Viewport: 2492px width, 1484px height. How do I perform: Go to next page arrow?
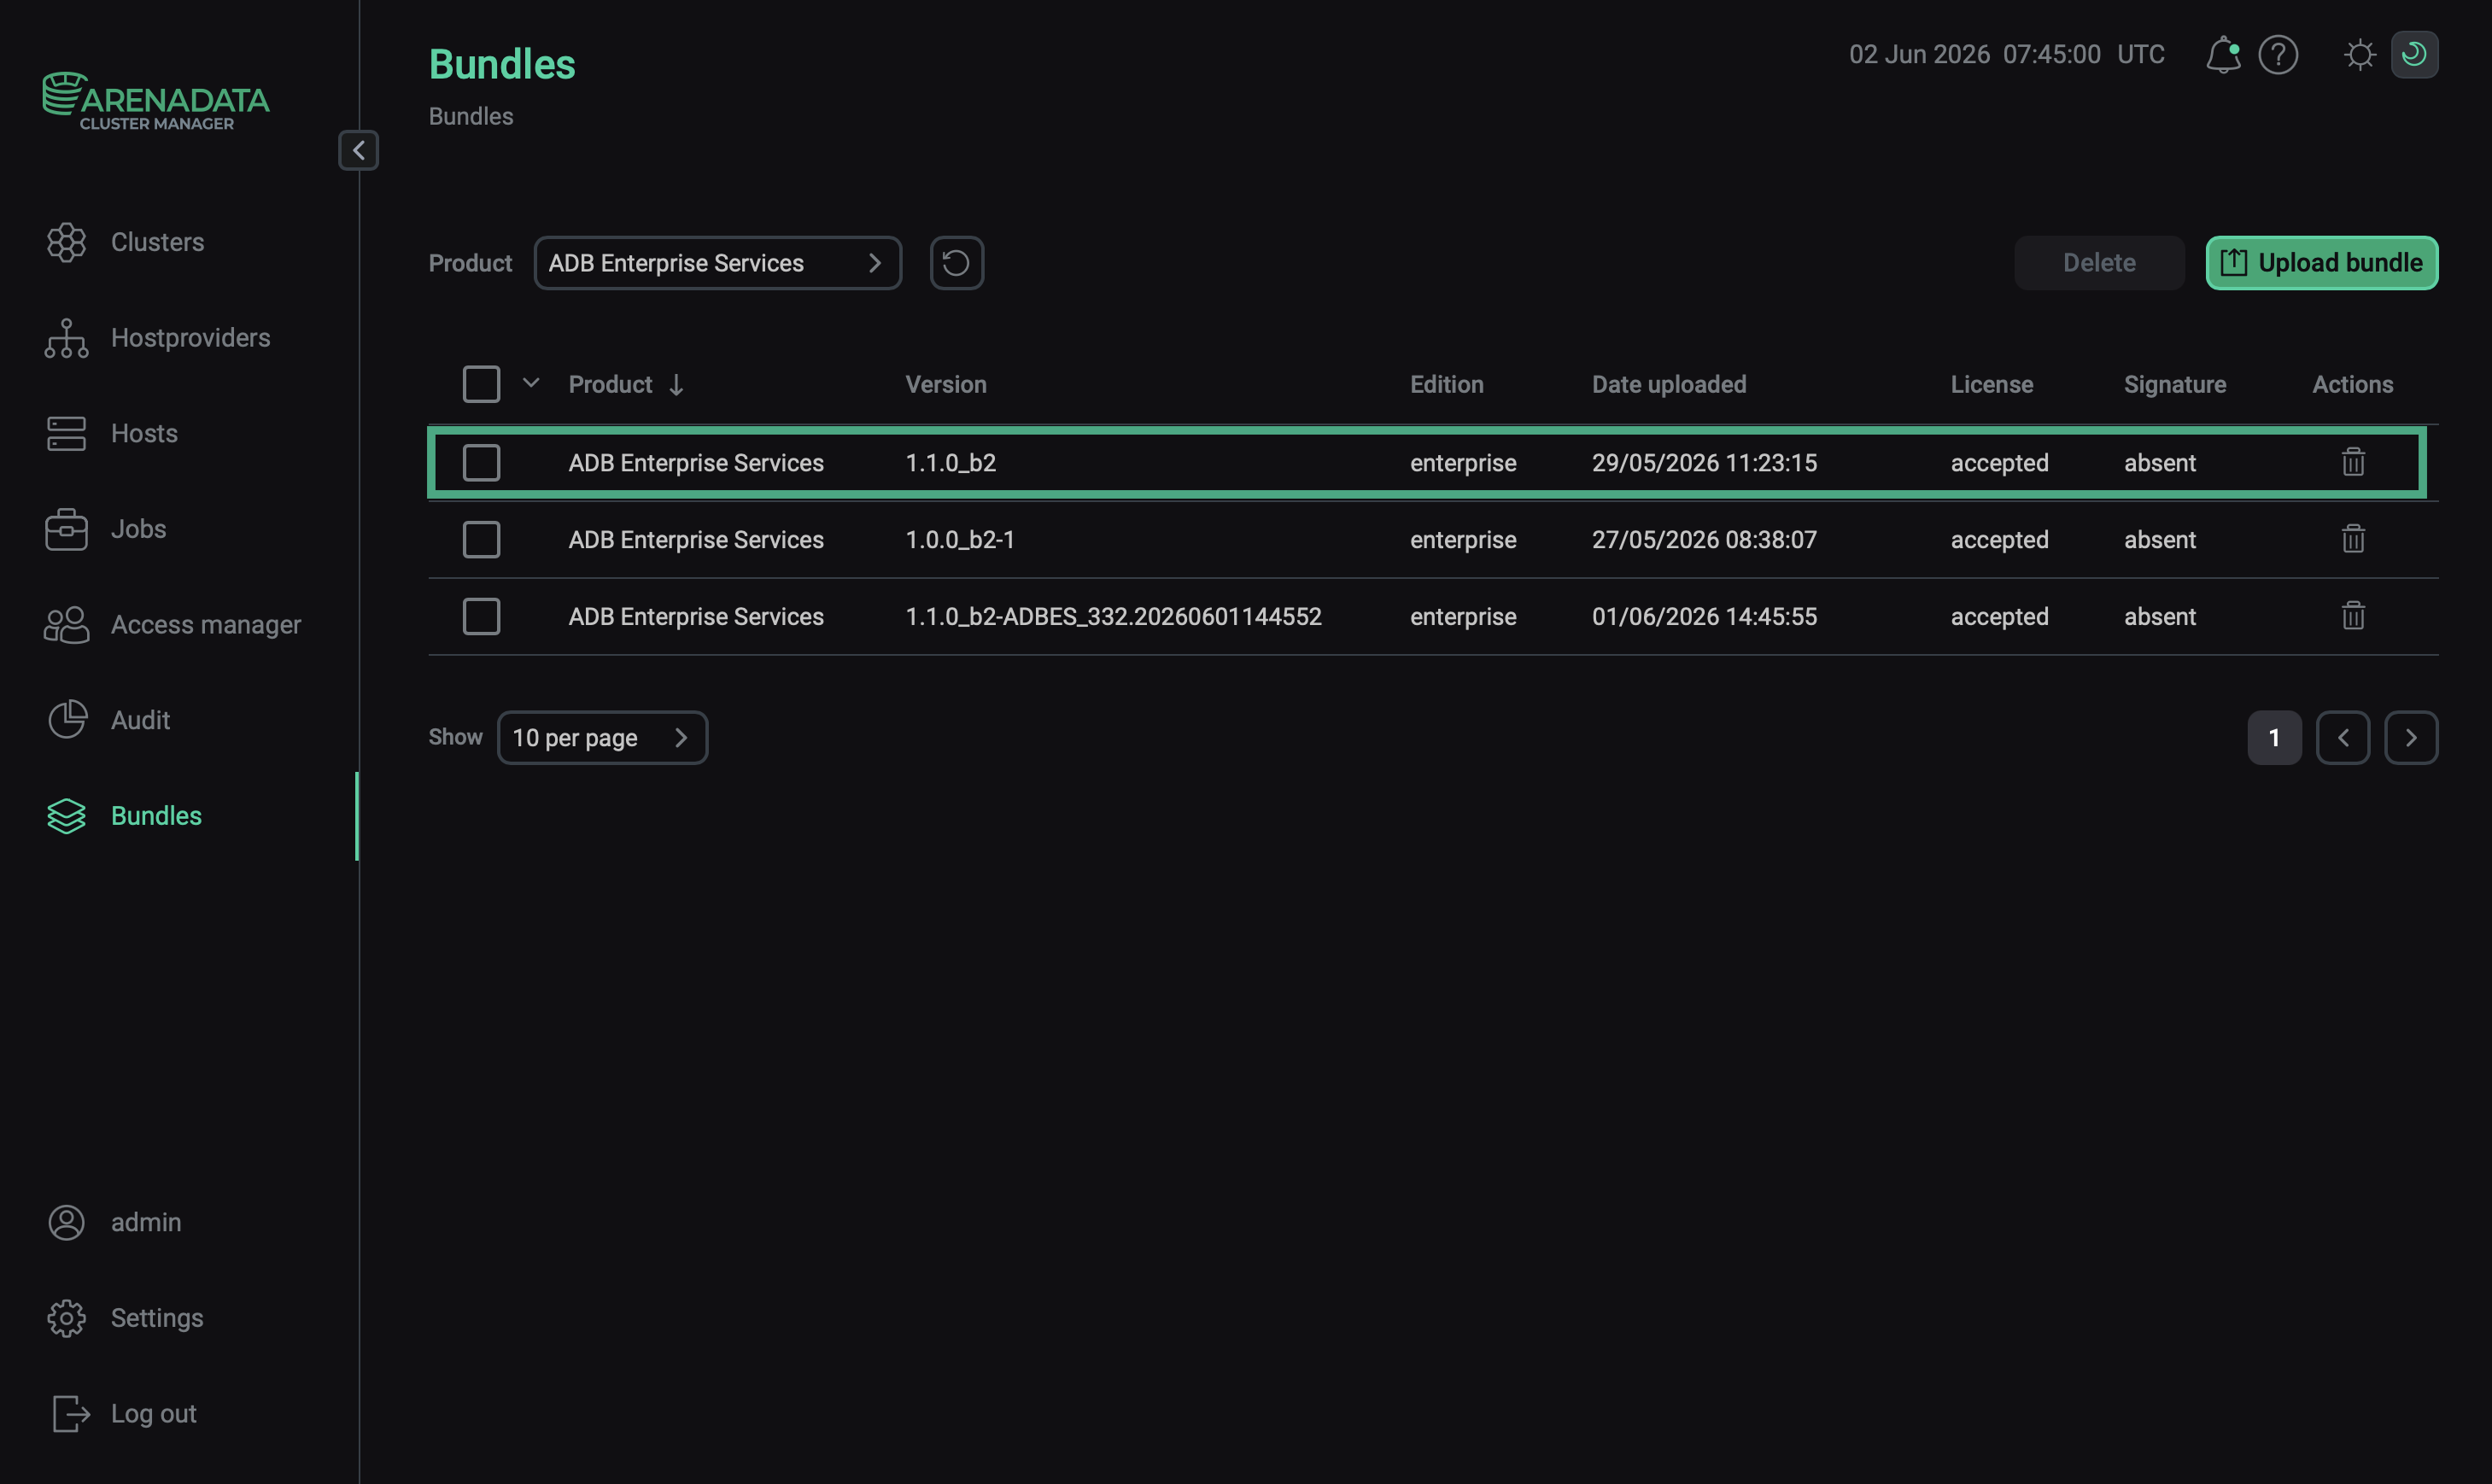coord(2411,738)
